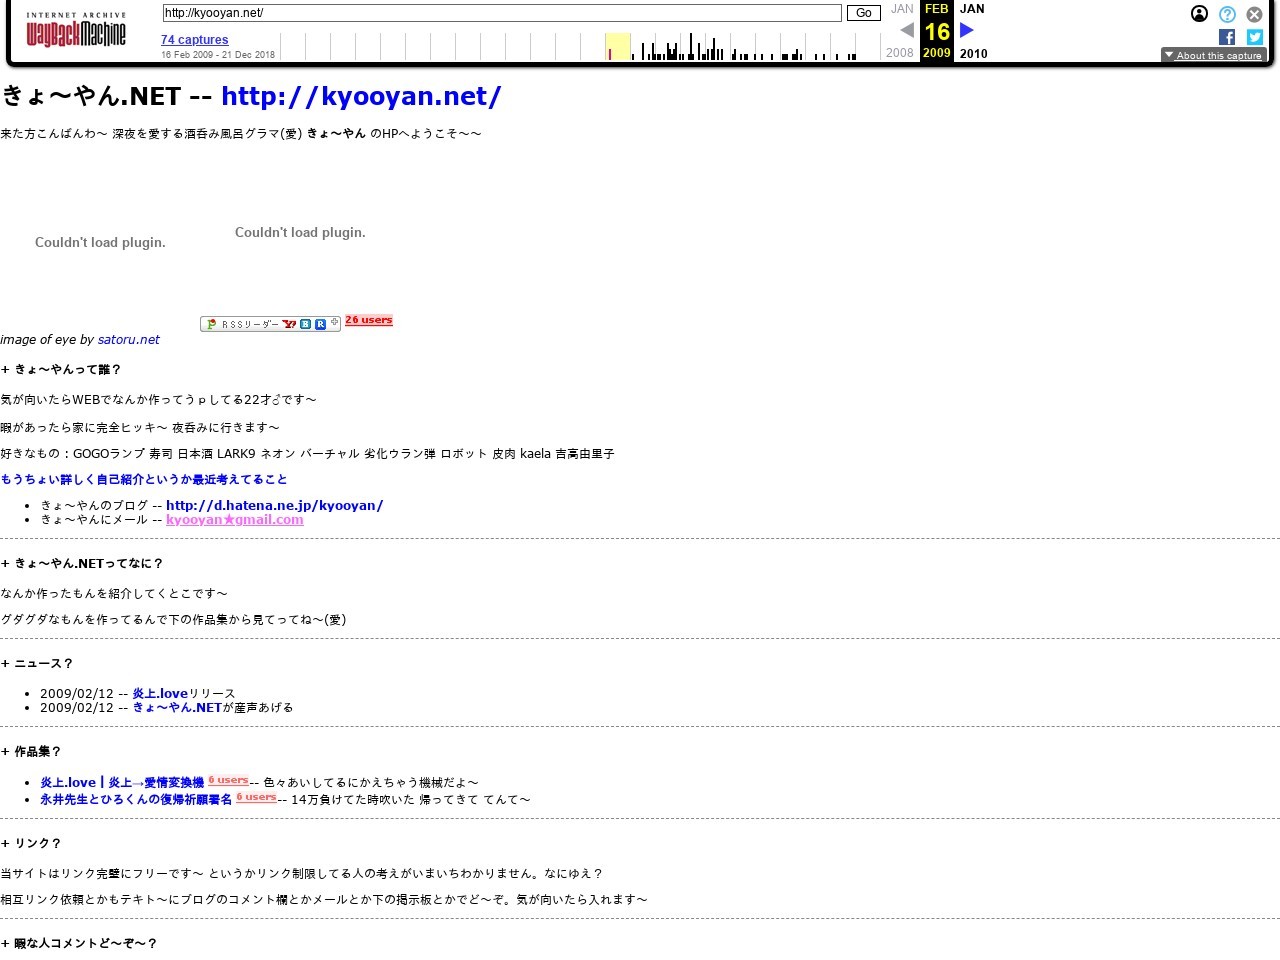Close the Wayback toolbar

(1254, 14)
